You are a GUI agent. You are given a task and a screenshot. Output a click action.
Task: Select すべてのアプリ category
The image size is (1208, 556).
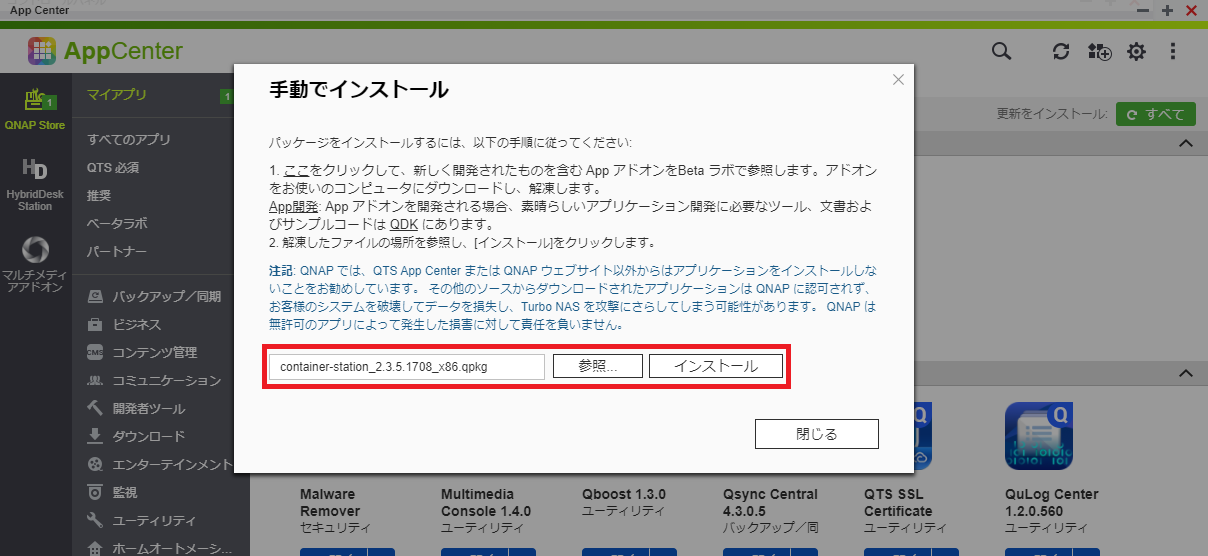point(129,139)
